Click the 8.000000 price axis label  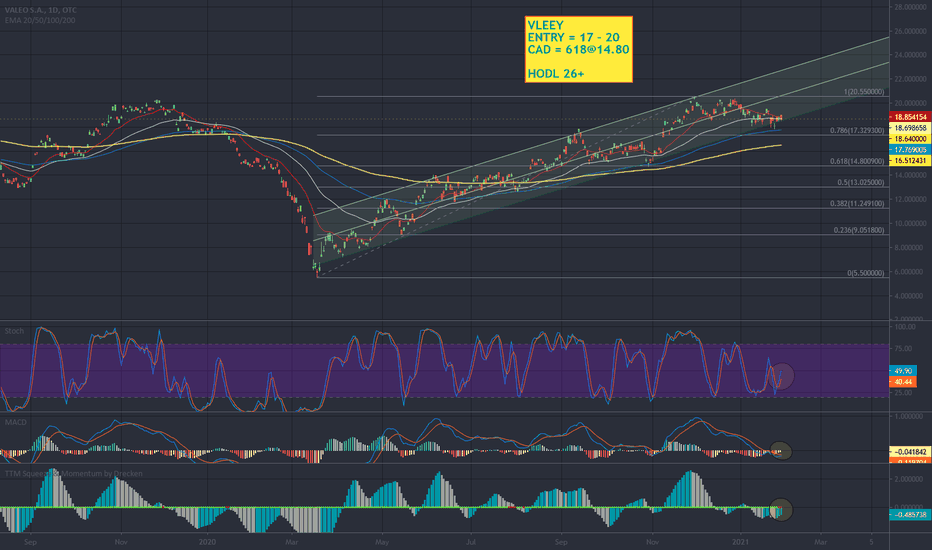(x=910, y=248)
